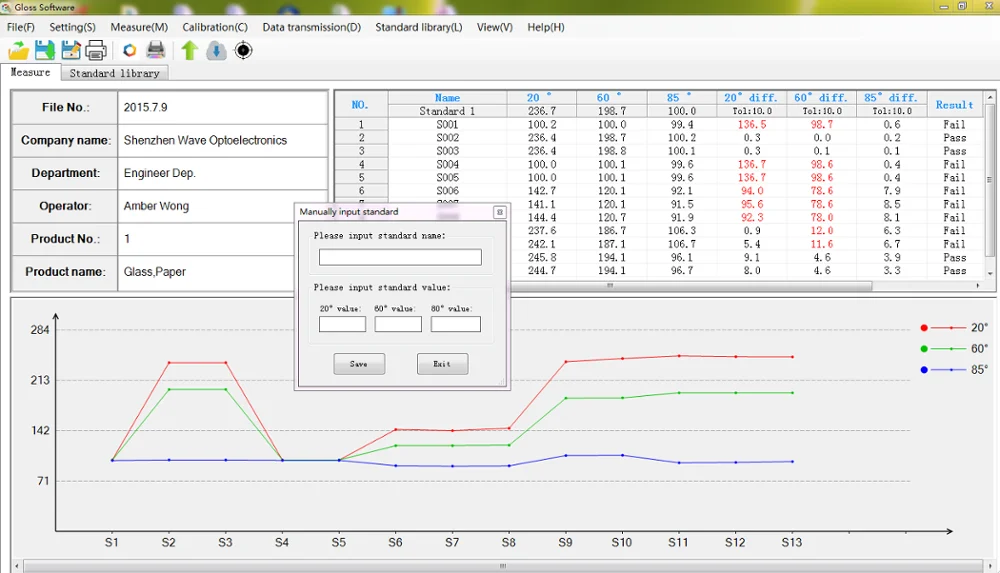Click the blue down arrow download icon
This screenshot has width=1000, height=573.
216,50
